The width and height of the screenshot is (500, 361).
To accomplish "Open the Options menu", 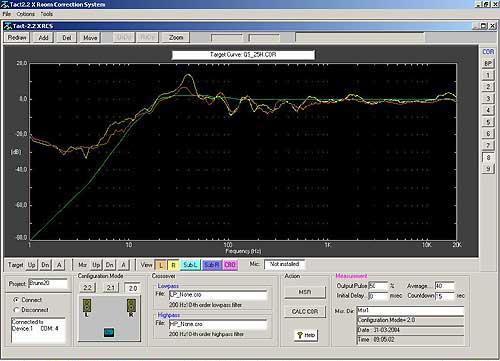I will pyautogui.click(x=26, y=14).
